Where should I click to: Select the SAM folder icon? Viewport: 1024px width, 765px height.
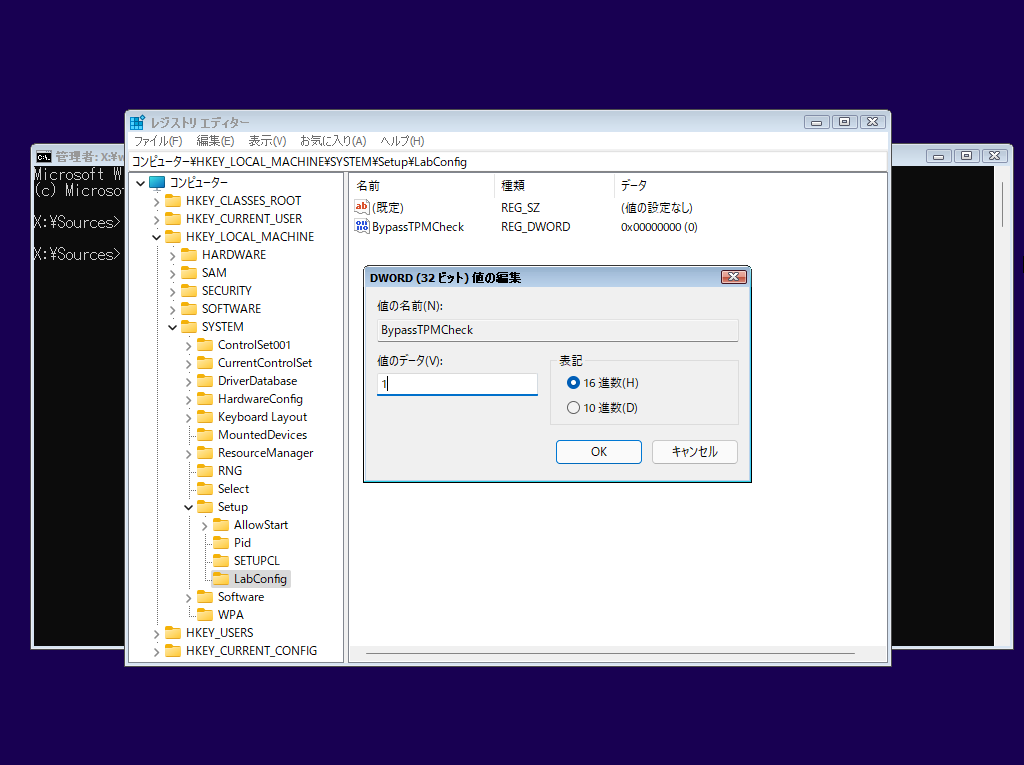(x=189, y=272)
